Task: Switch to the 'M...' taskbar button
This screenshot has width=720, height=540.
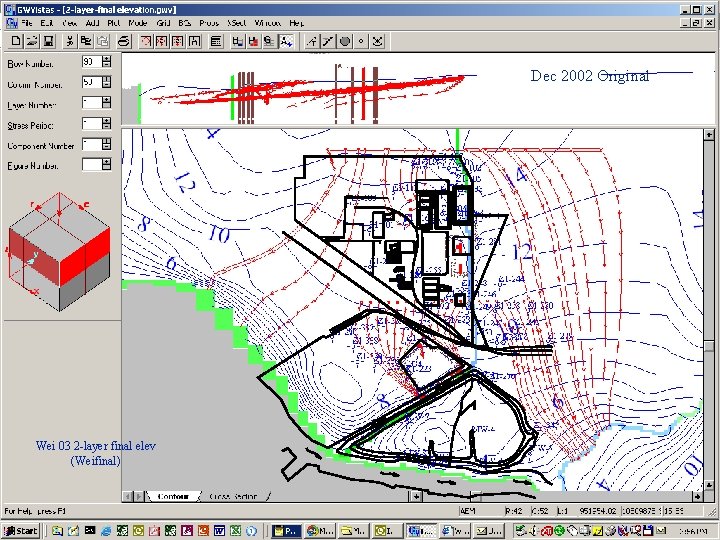Action: [320, 531]
